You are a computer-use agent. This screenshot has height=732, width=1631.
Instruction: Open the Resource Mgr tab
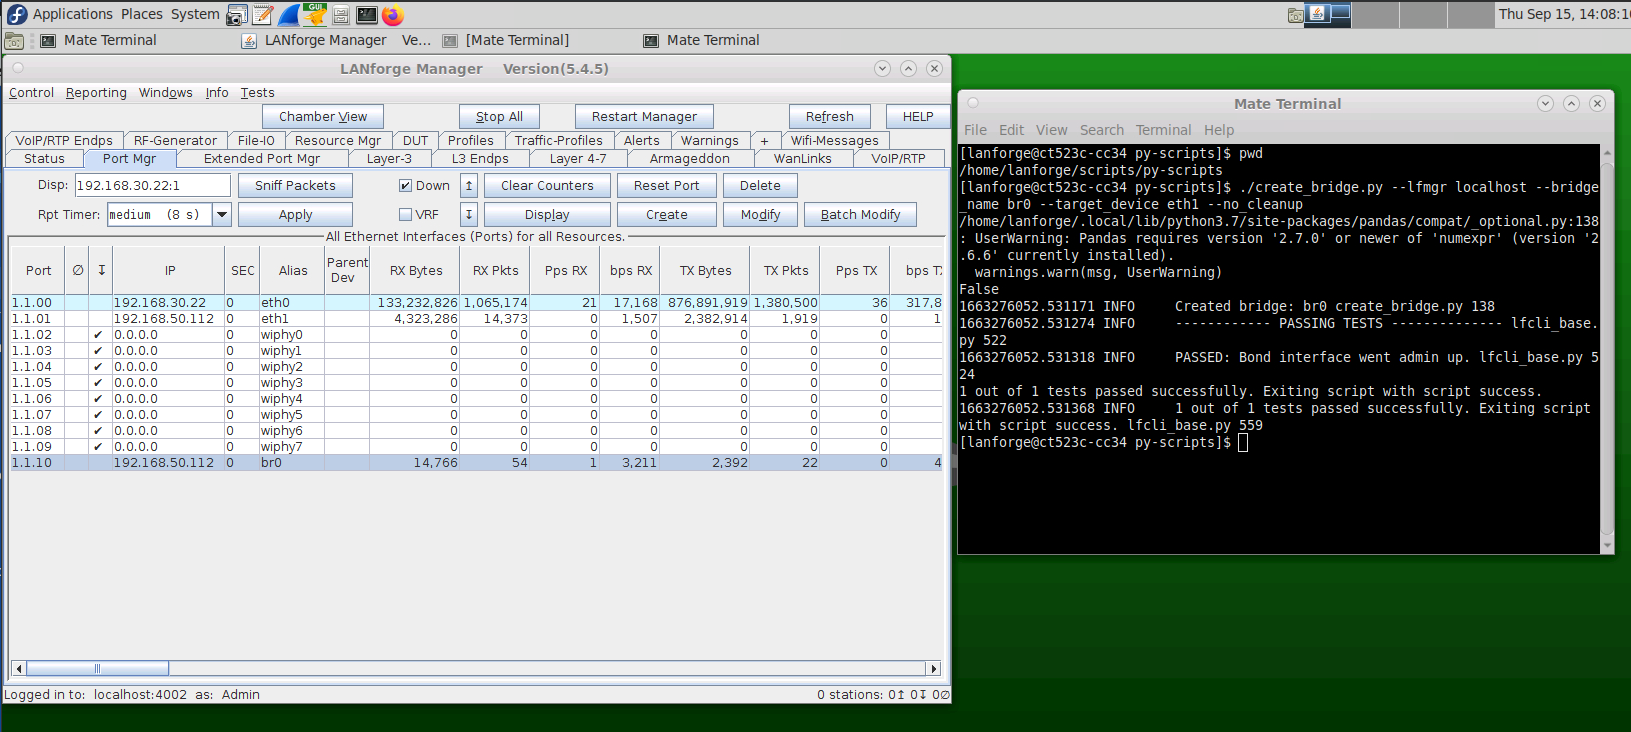(x=337, y=141)
